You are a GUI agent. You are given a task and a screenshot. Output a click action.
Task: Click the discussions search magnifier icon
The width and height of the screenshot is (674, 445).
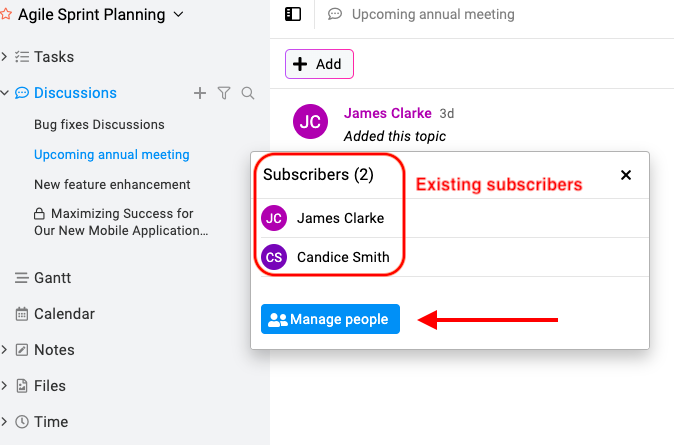248,93
